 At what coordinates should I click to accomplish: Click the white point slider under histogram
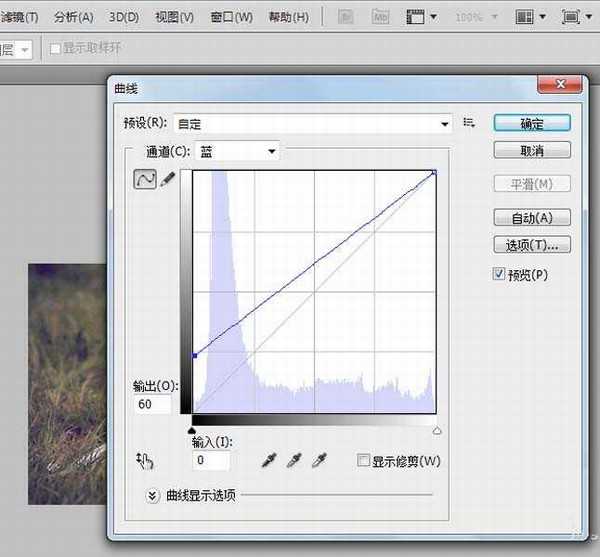click(436, 430)
